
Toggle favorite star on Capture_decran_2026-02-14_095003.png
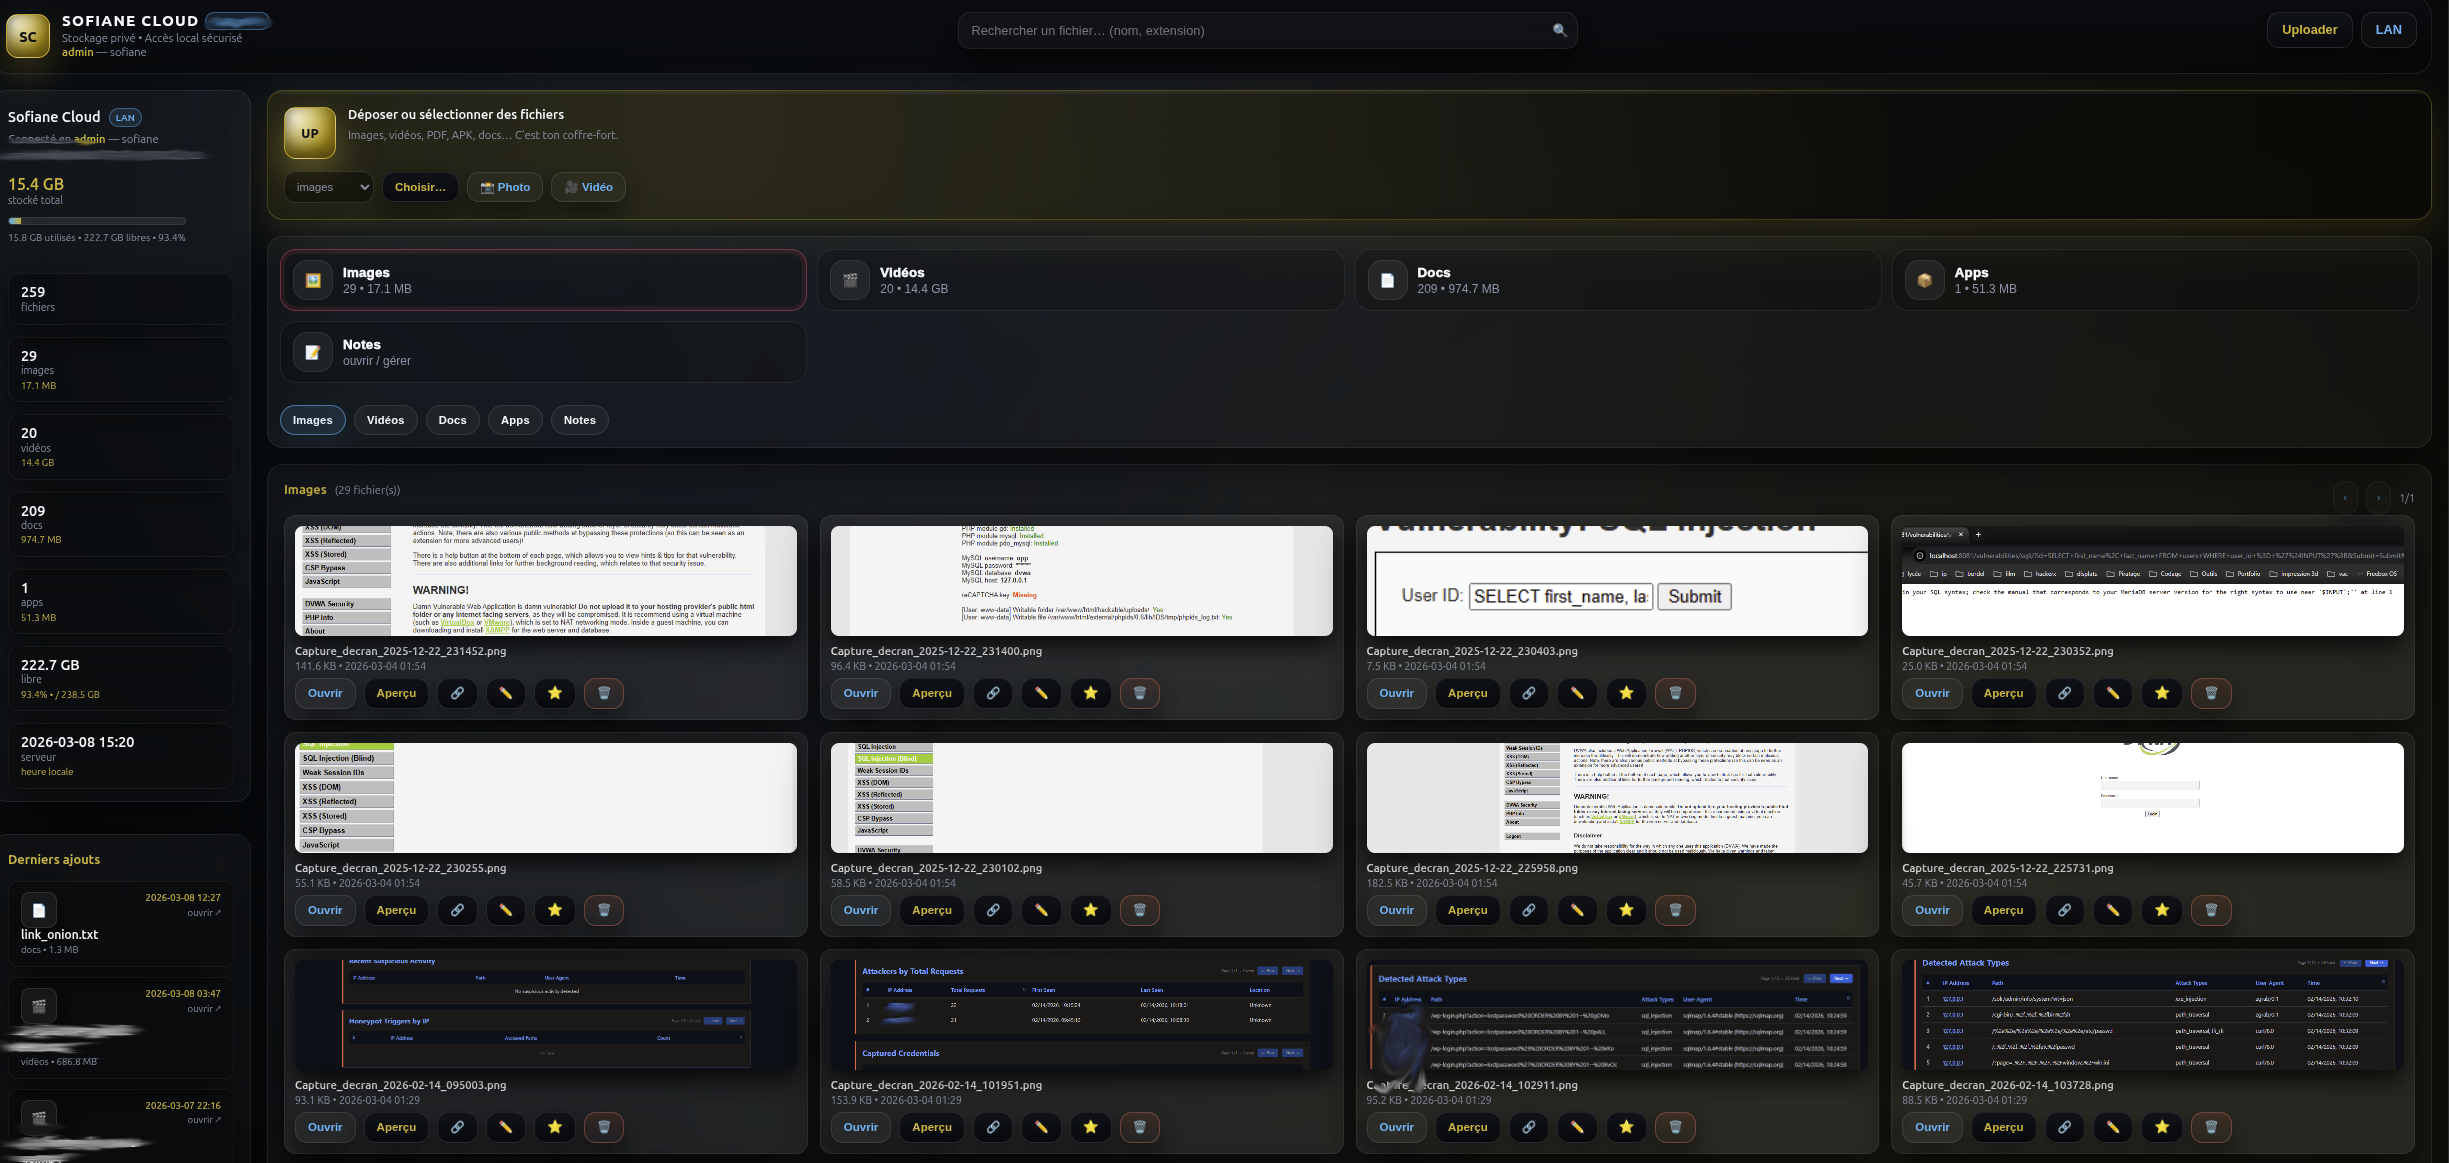(x=555, y=1127)
